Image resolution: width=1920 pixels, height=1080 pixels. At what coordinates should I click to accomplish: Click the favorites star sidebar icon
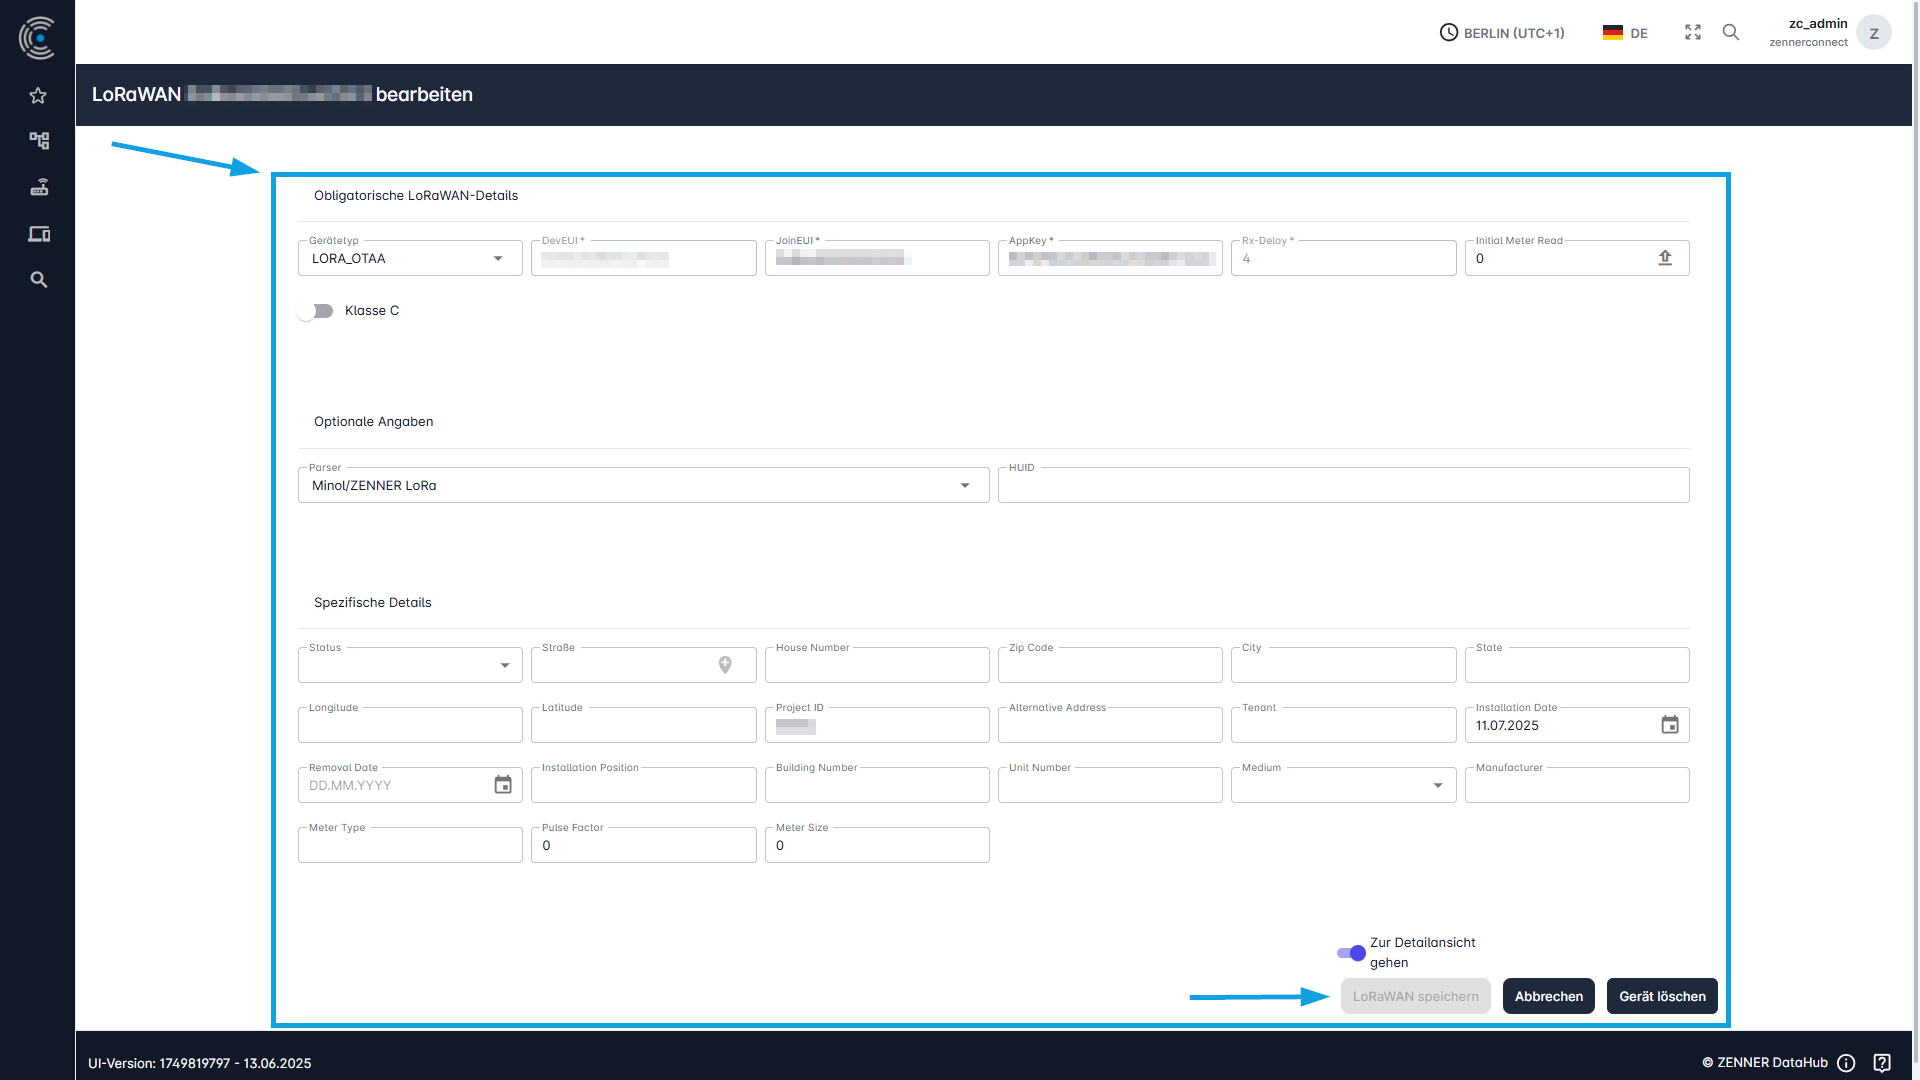(38, 96)
